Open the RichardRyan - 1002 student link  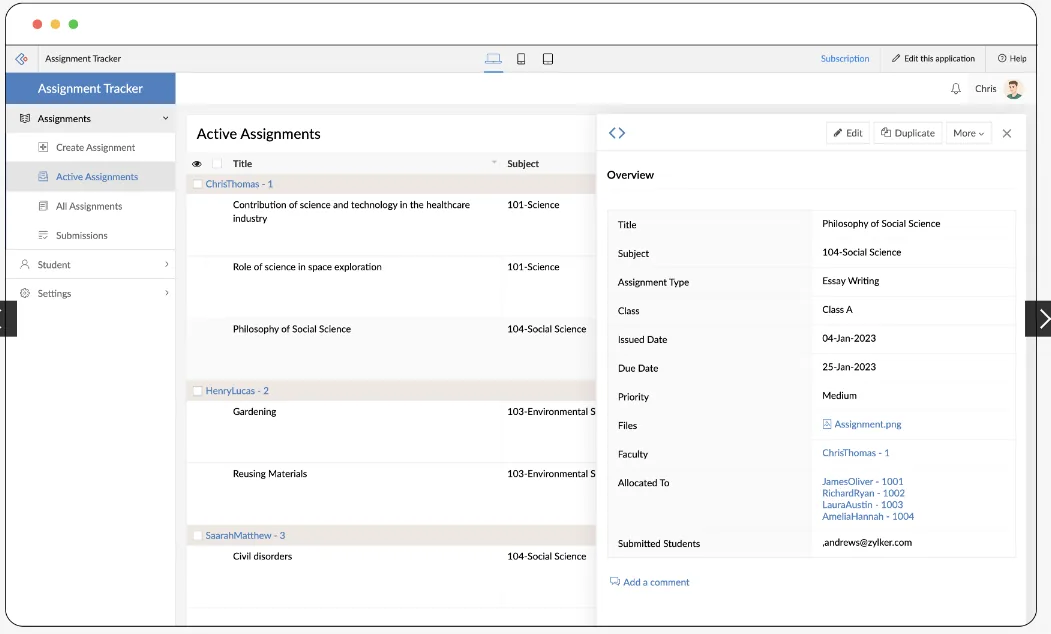coord(863,493)
